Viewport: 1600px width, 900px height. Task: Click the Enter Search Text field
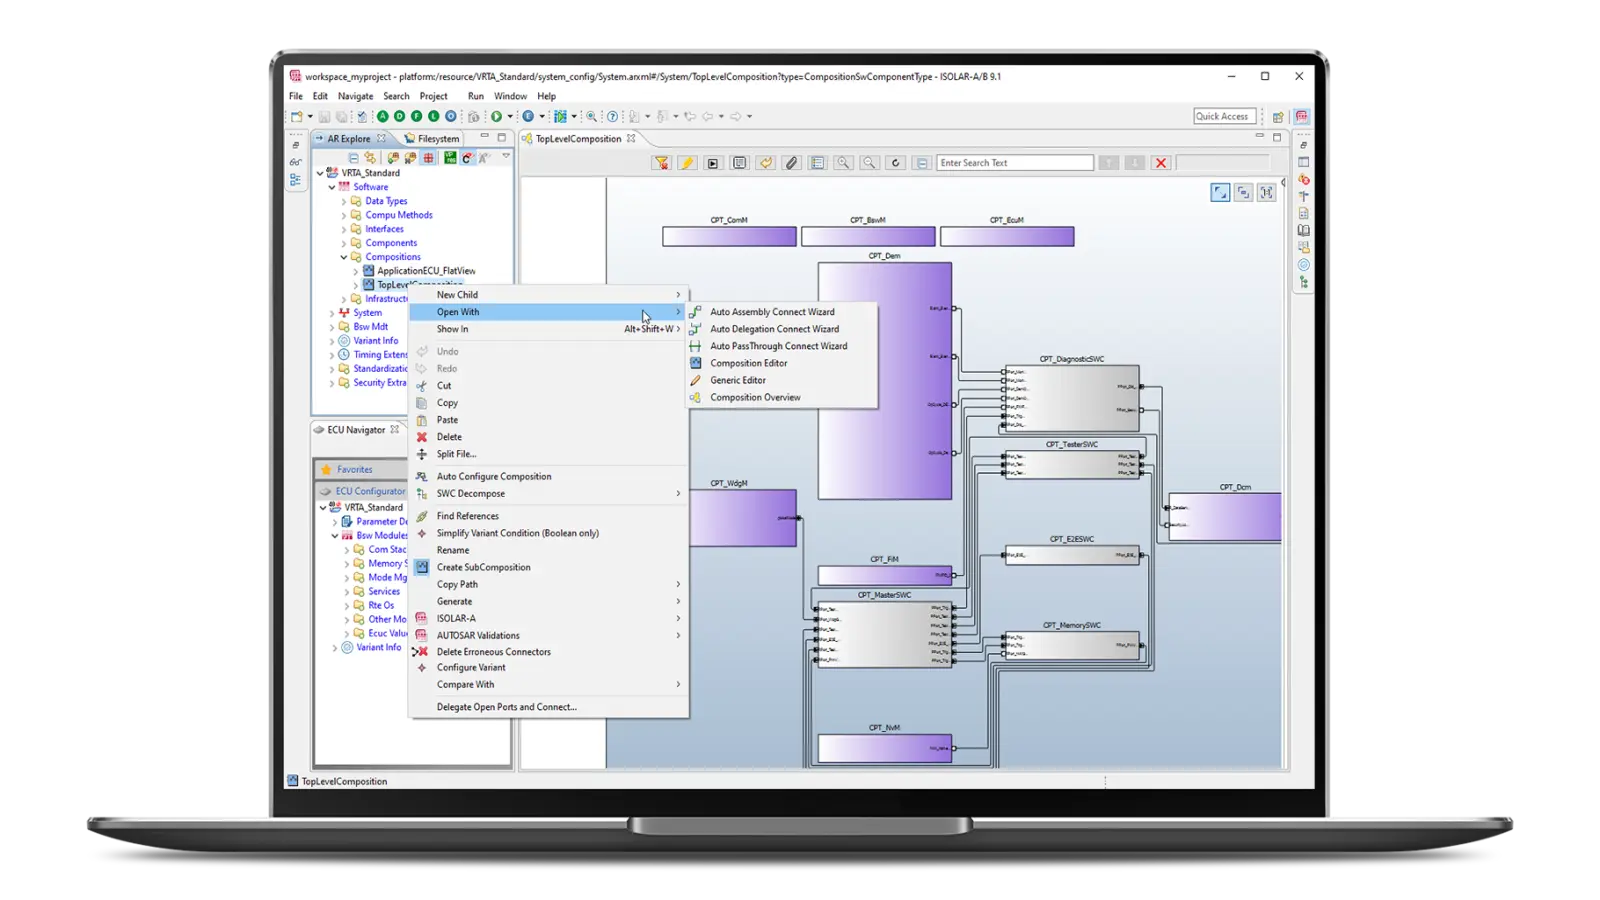click(1014, 163)
